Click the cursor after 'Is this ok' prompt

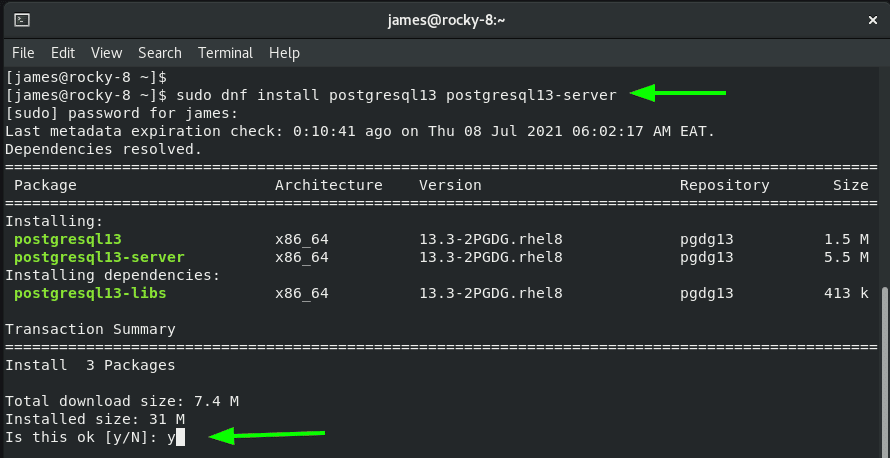click(180, 438)
